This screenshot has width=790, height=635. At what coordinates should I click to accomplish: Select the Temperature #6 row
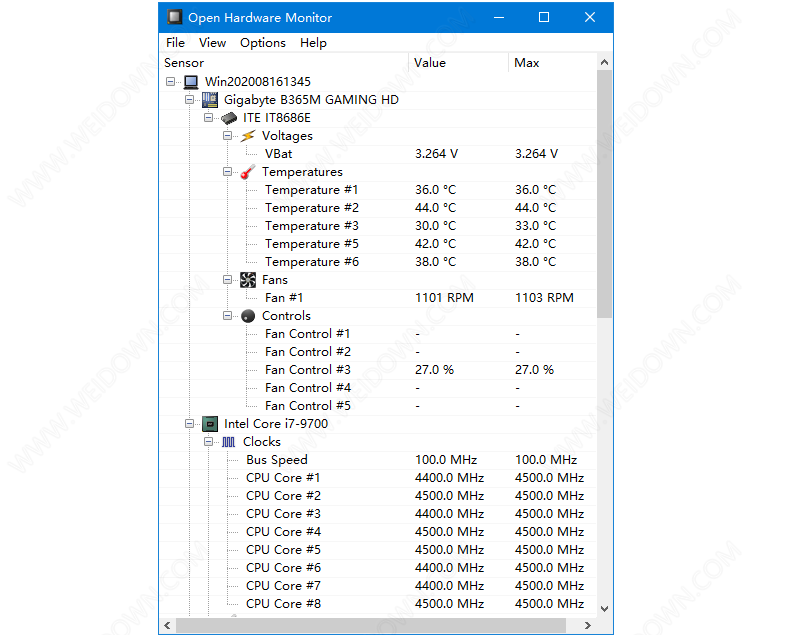tap(378, 262)
